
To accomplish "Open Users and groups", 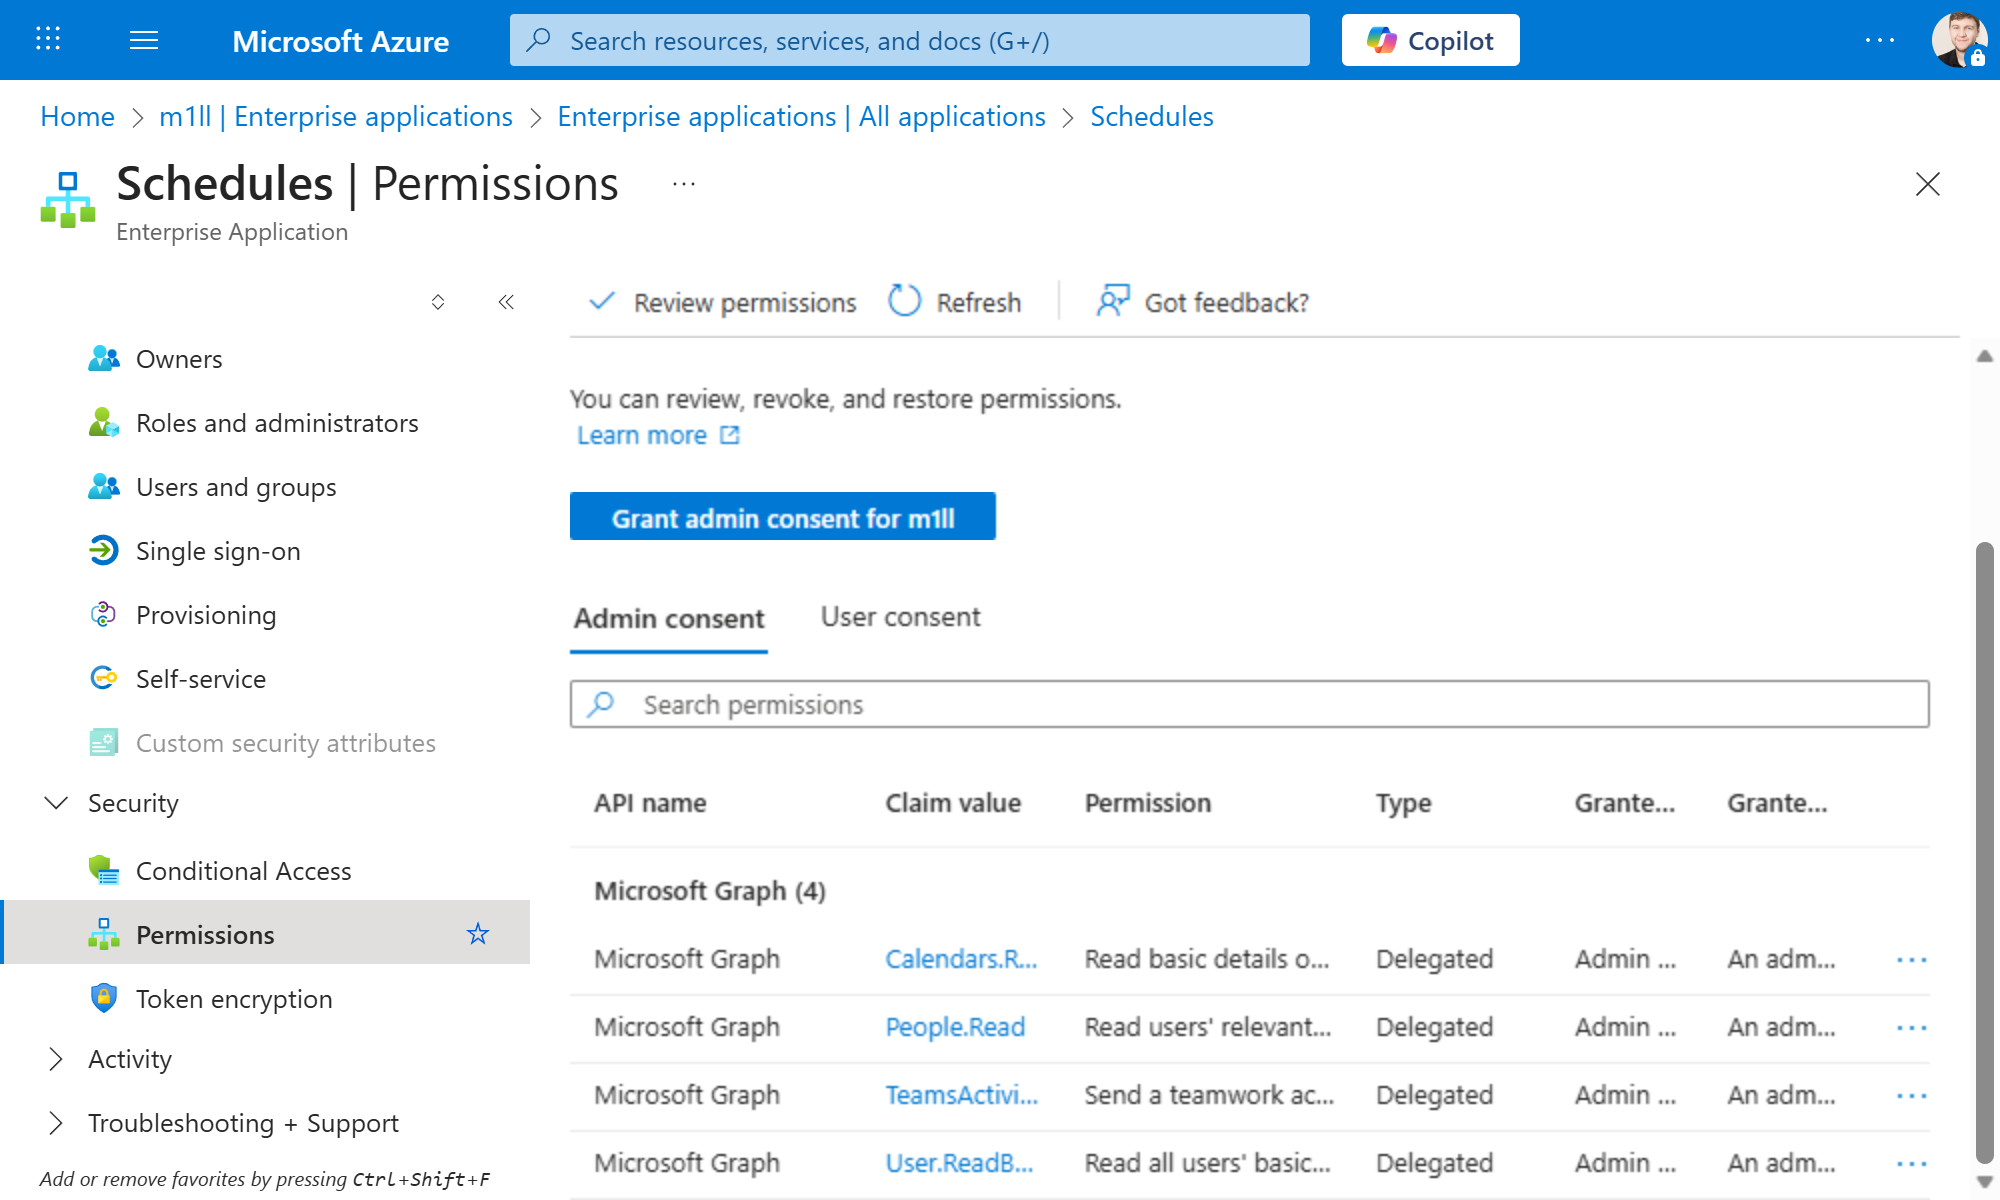I will pyautogui.click(x=236, y=487).
